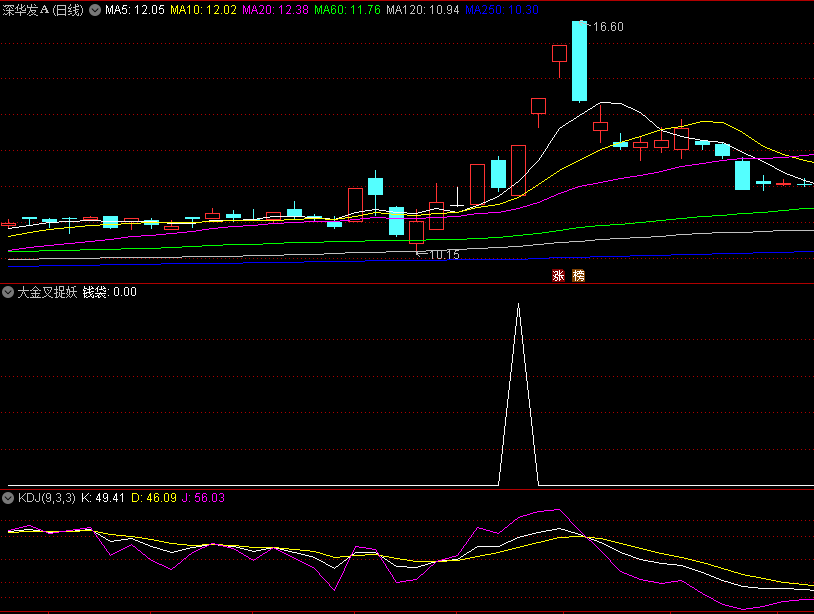The width and height of the screenshot is (814, 614).
Task: Click the 钱袋: 0.00 value
Action: tap(110, 292)
